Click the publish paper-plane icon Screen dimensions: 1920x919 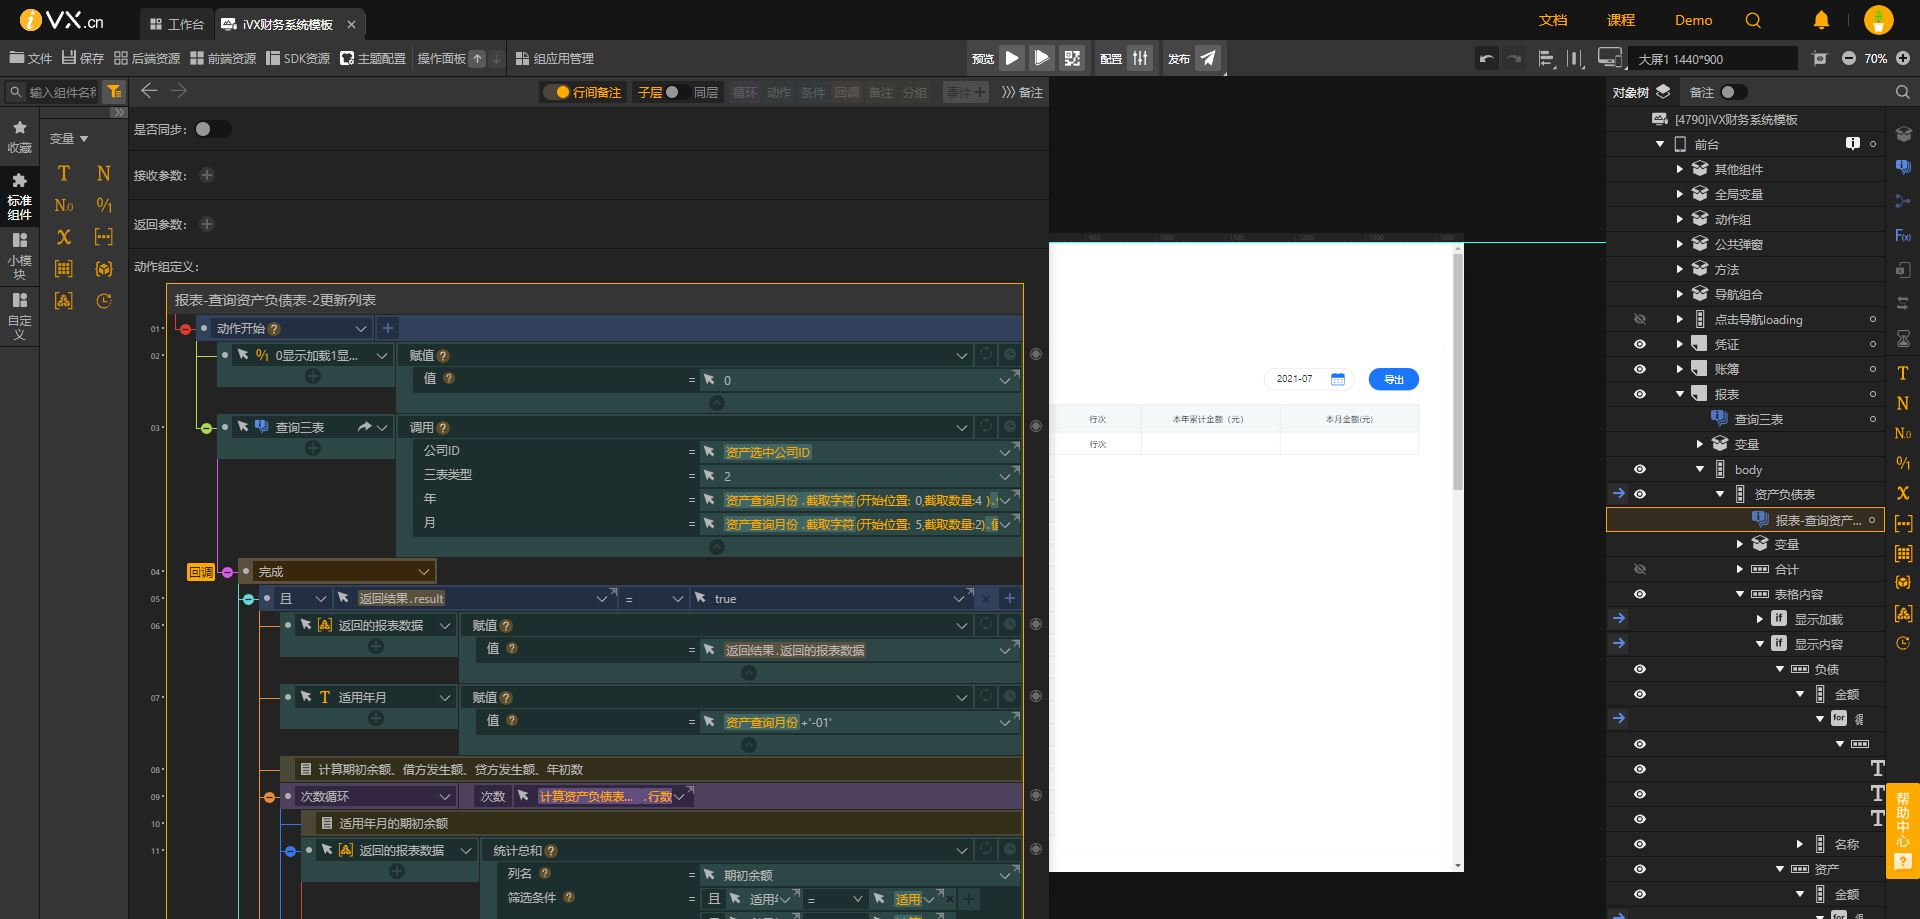tap(1208, 58)
